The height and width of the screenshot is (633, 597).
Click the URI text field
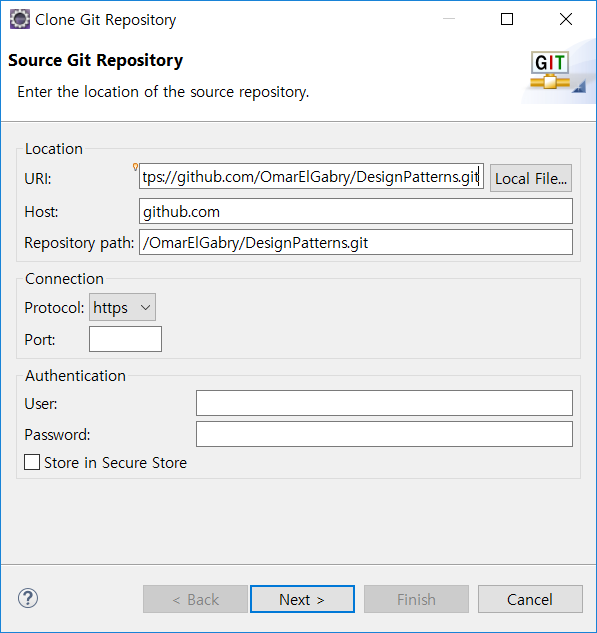[x=311, y=176]
